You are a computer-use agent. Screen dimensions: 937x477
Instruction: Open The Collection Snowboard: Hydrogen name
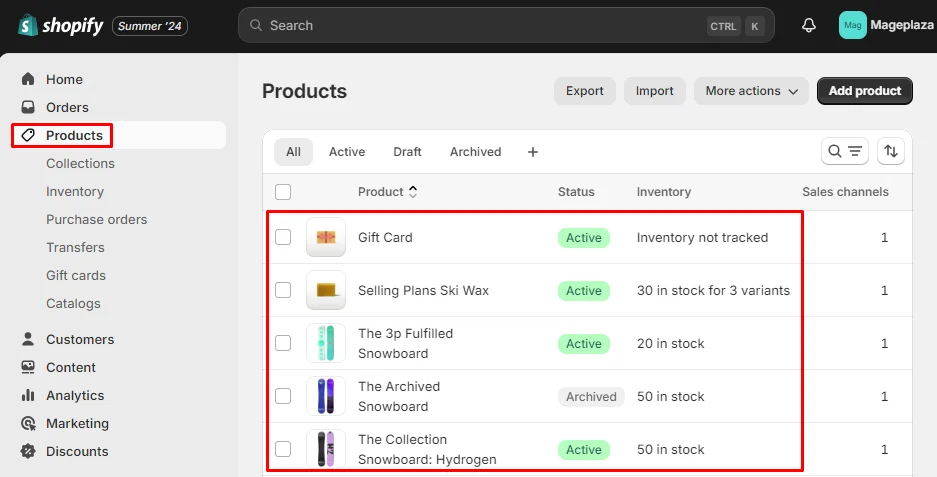click(427, 449)
